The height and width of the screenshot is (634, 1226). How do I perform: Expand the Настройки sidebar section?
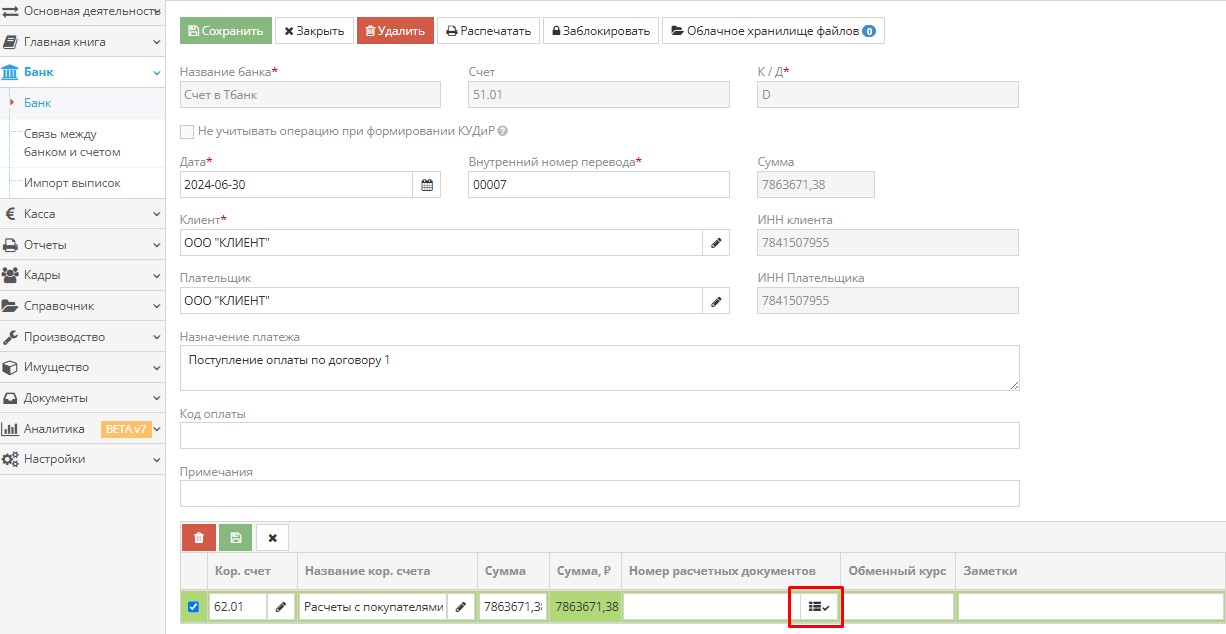pyautogui.click(x=82, y=459)
